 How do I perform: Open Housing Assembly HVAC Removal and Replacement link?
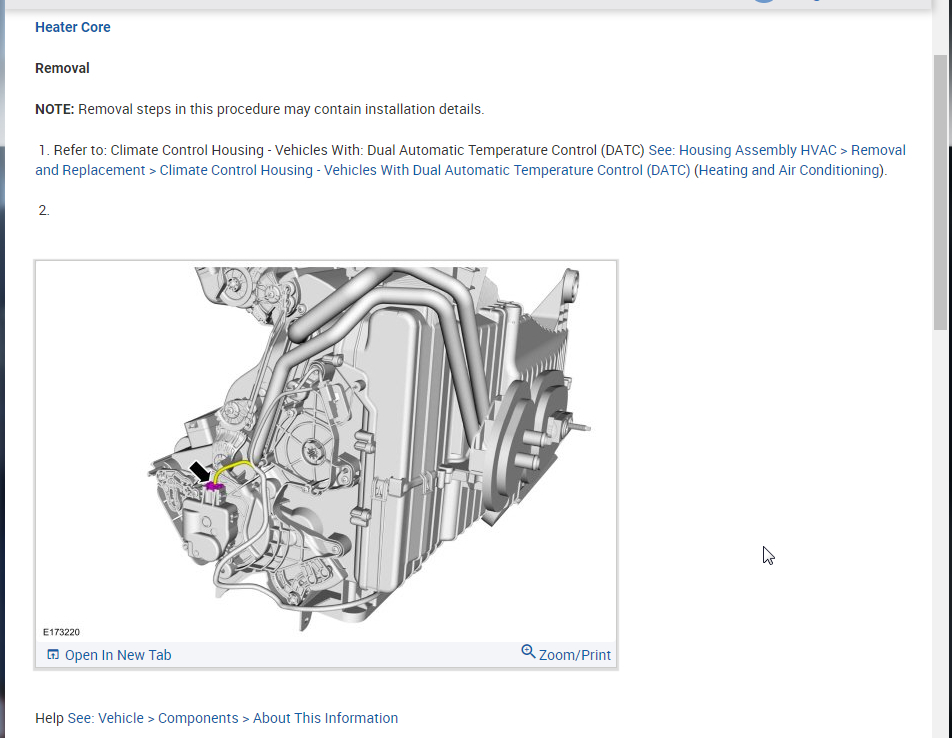click(x=471, y=160)
